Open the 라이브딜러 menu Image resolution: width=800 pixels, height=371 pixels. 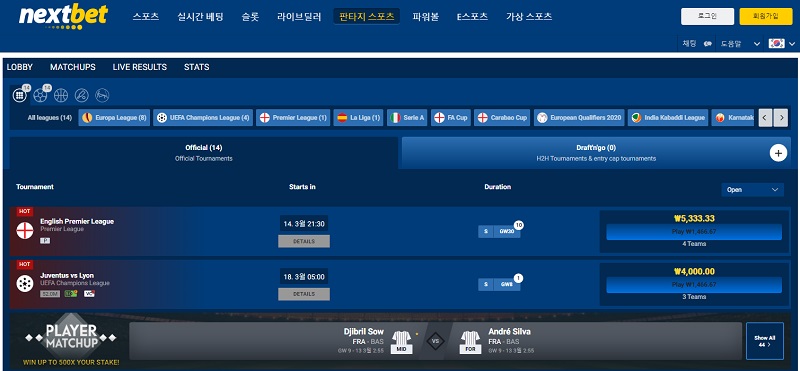coord(299,16)
